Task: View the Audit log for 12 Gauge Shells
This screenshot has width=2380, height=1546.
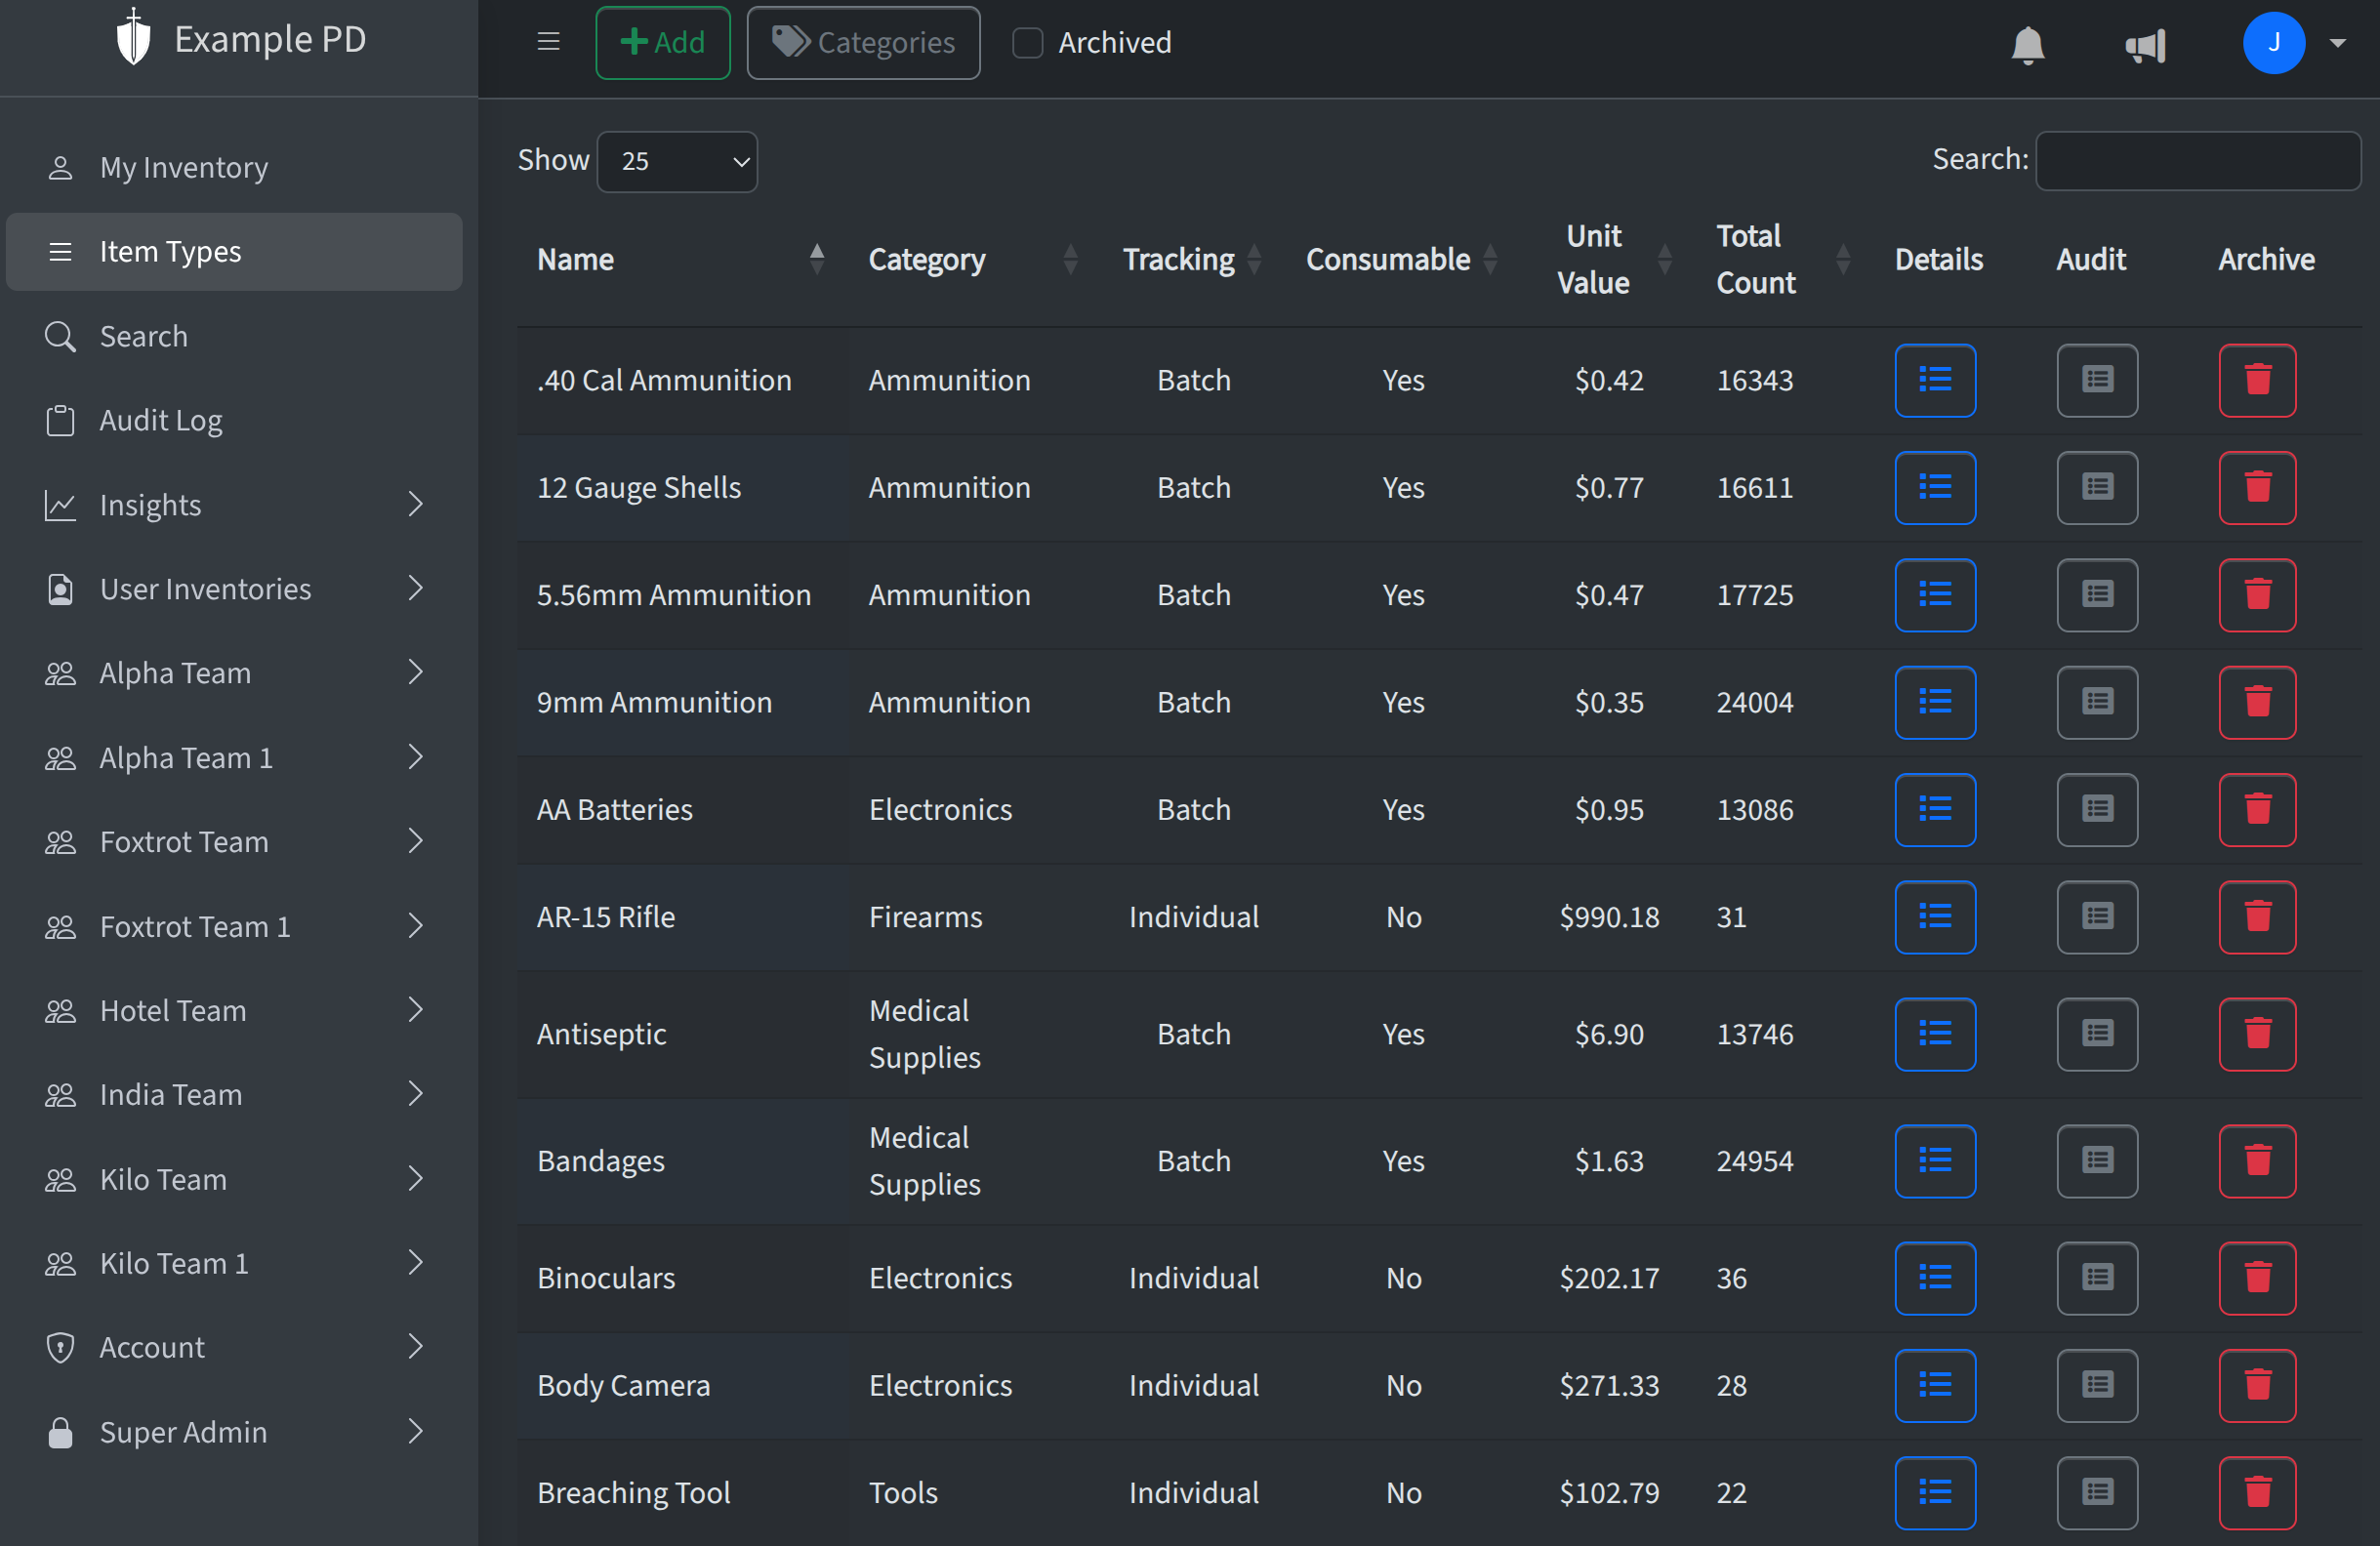Action: tap(2096, 488)
